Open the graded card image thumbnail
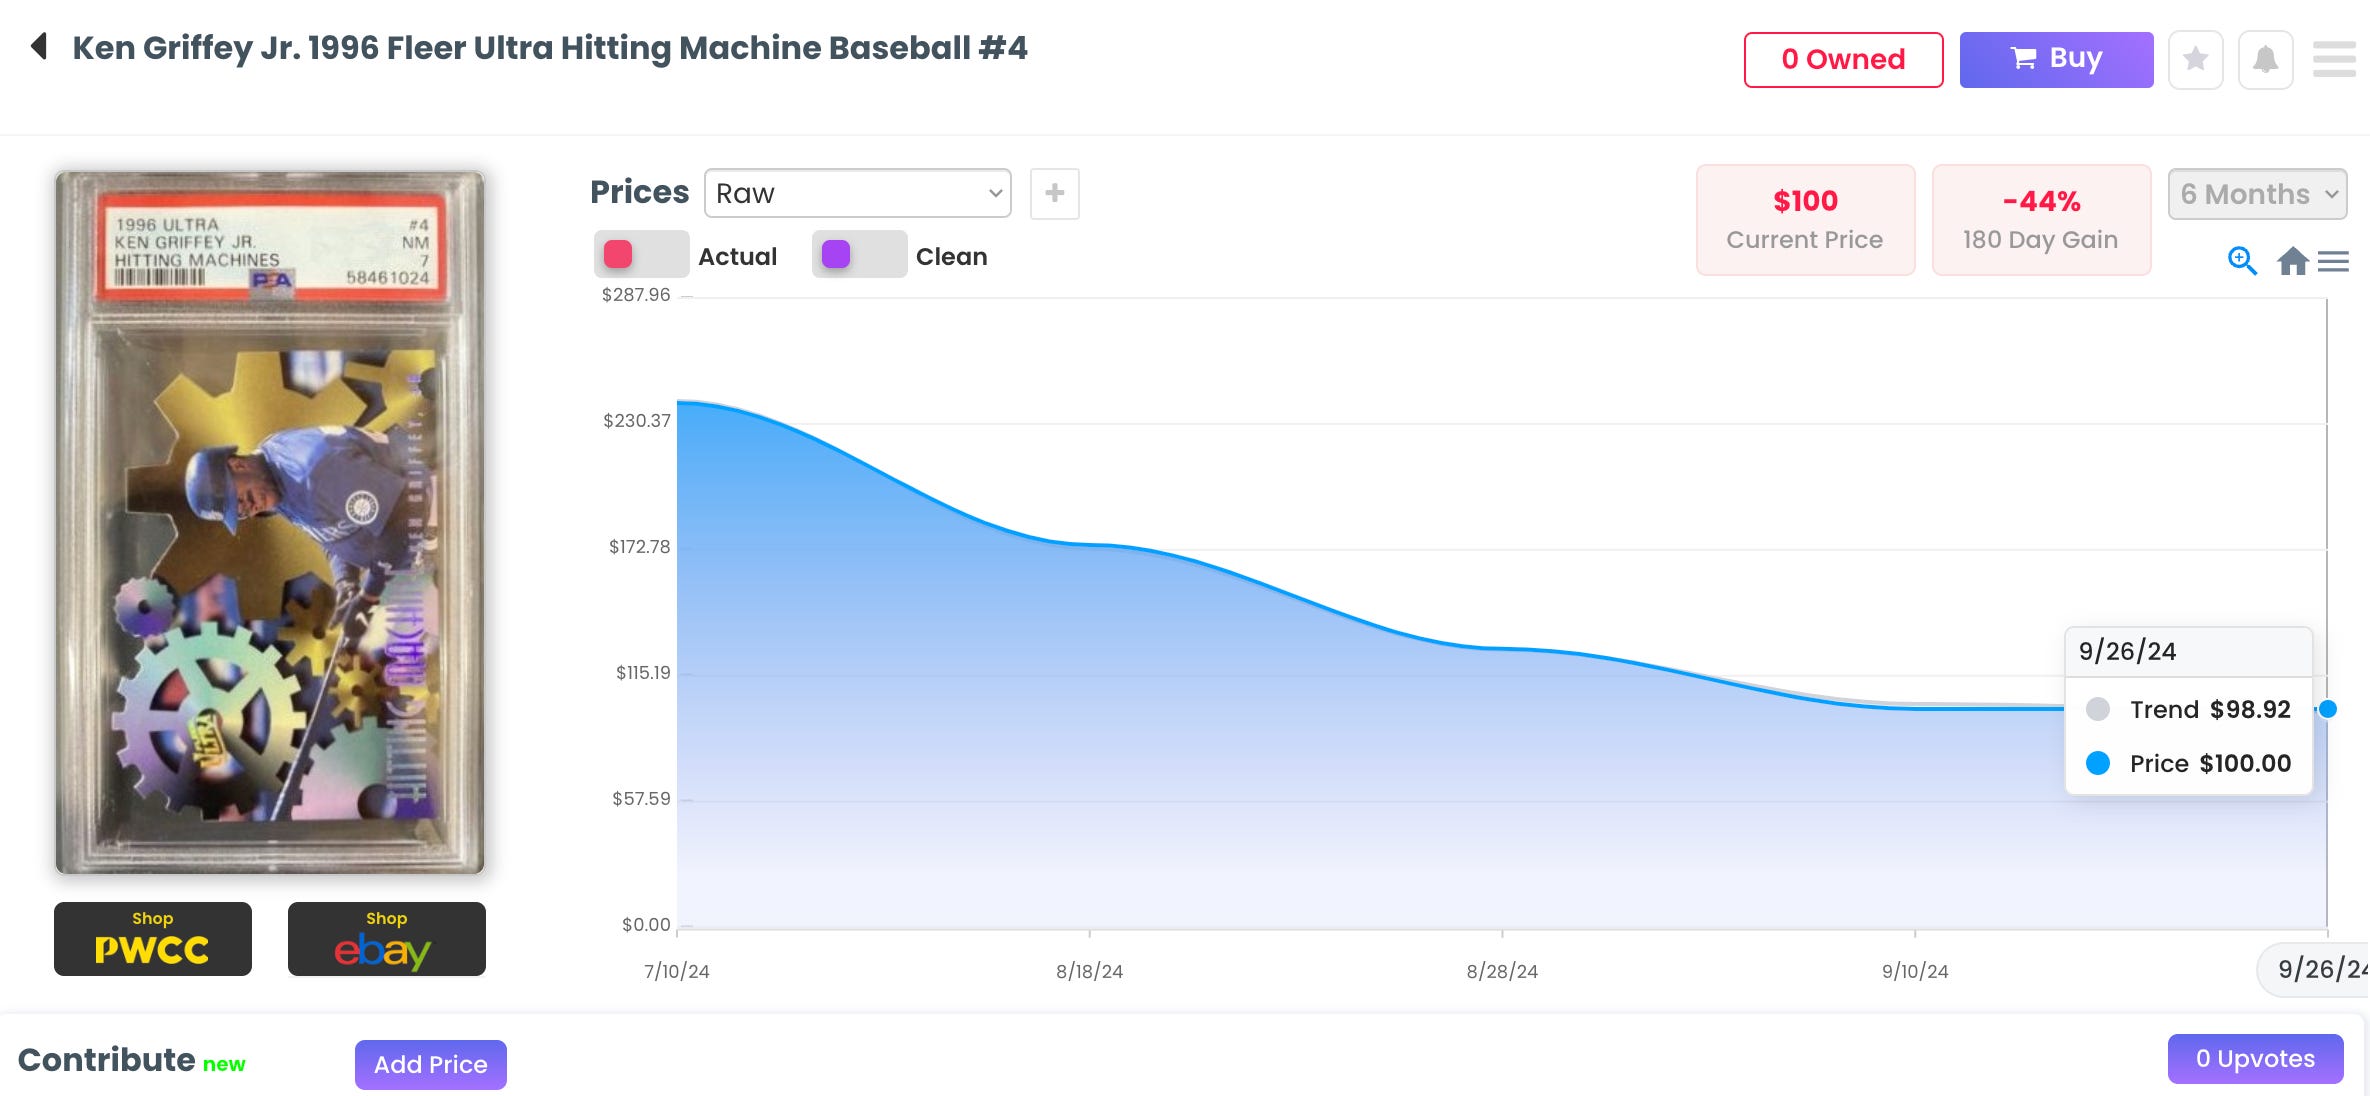Viewport: 2370px width, 1096px height. 270,523
